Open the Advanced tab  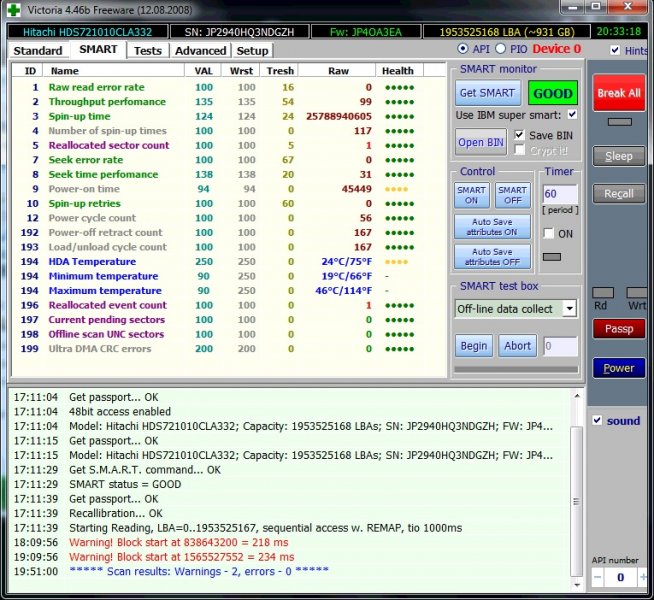click(x=200, y=50)
